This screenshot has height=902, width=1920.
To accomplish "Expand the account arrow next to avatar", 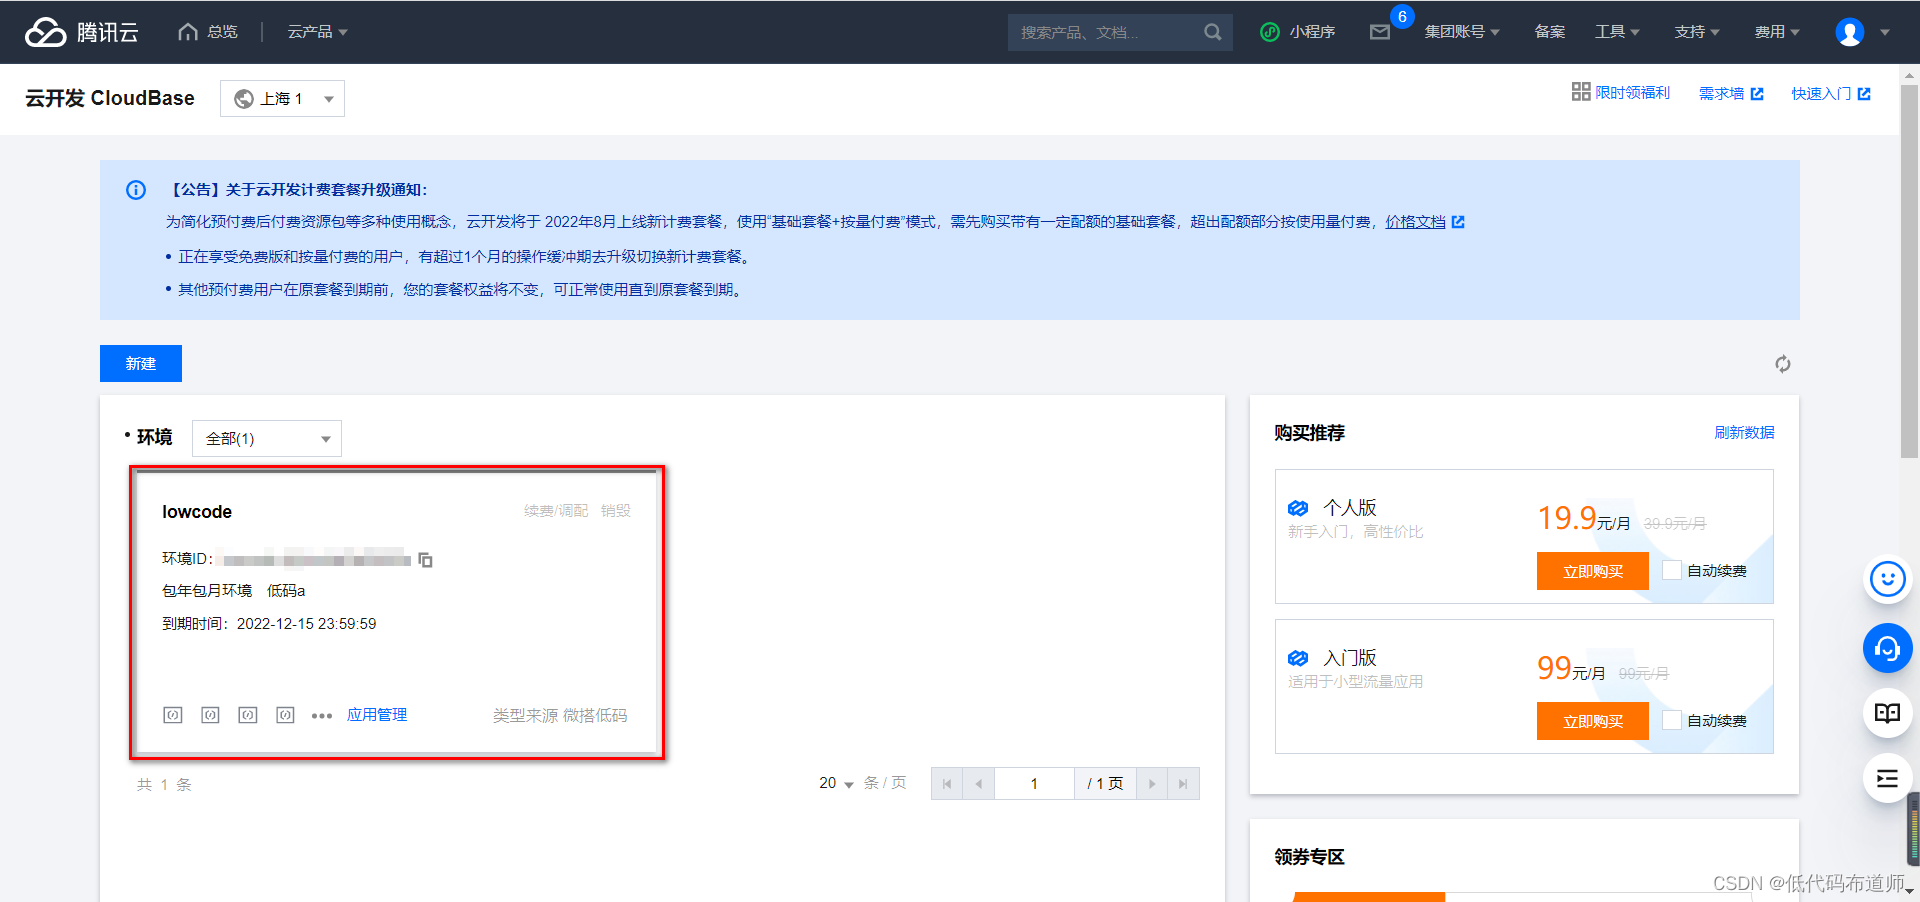I will tap(1885, 32).
